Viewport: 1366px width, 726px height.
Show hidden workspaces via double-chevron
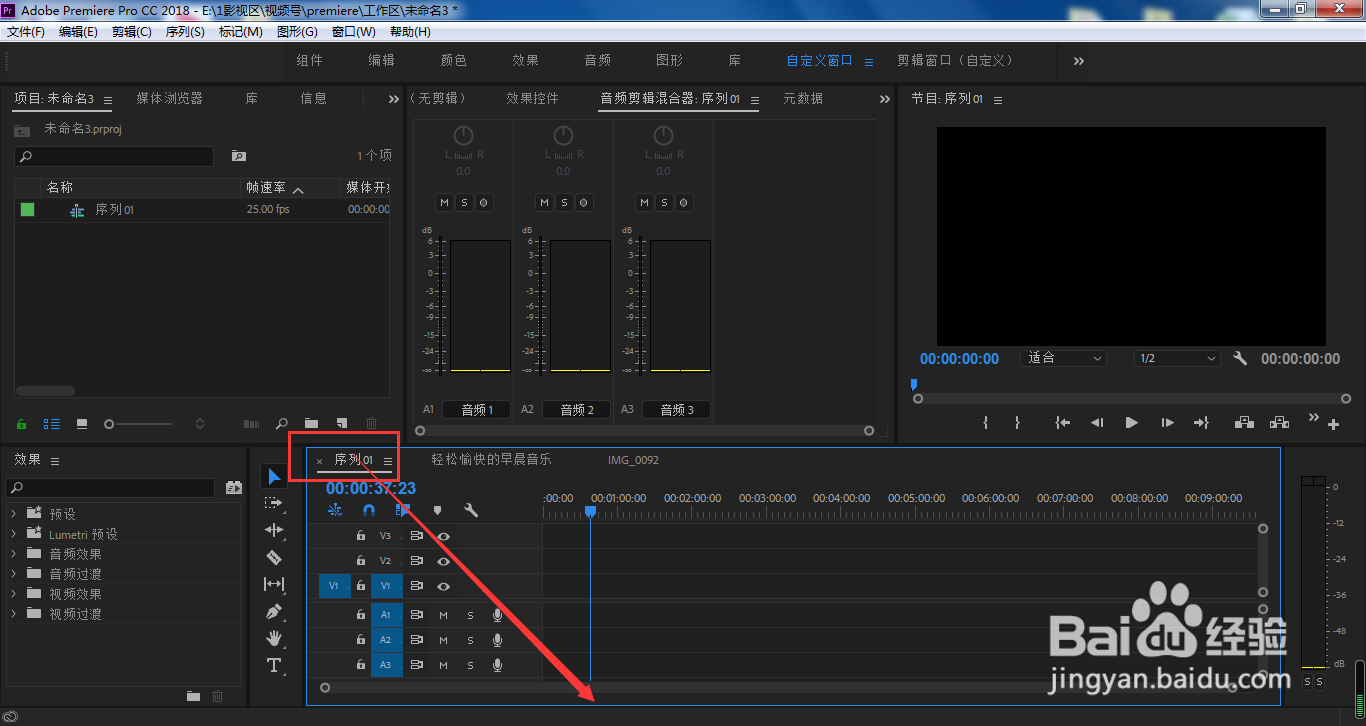point(1079,61)
